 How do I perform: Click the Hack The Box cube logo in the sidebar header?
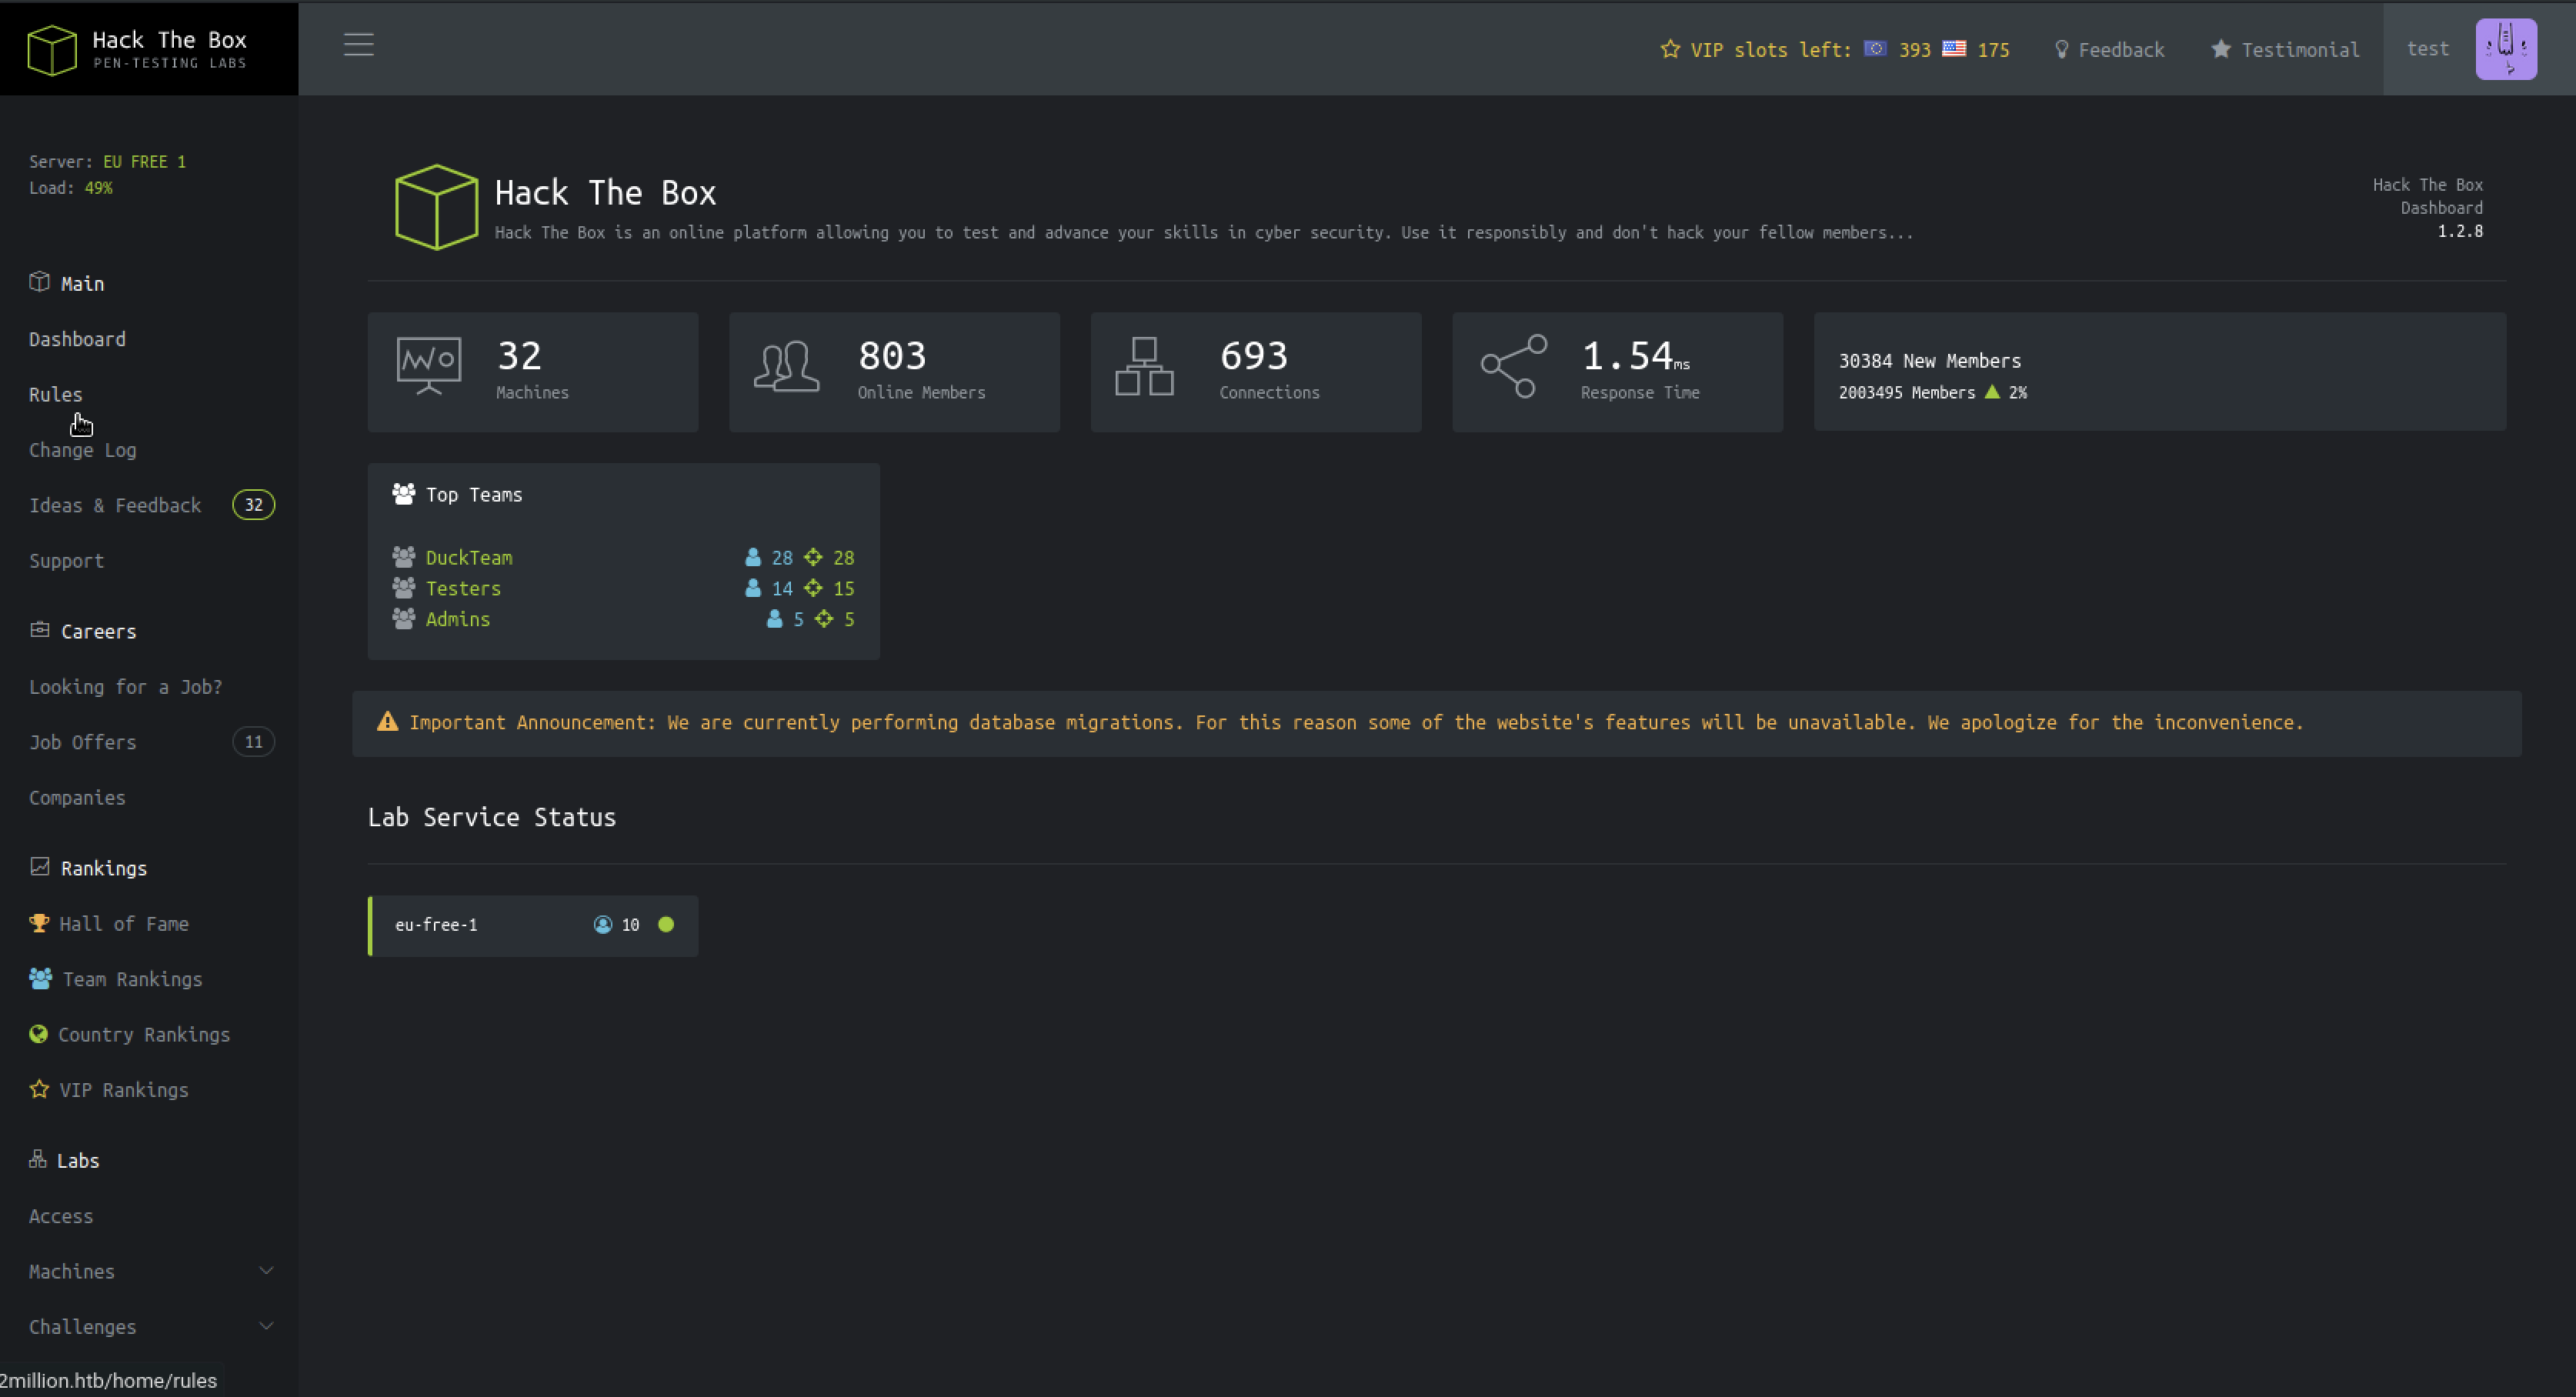pyautogui.click(x=52, y=49)
